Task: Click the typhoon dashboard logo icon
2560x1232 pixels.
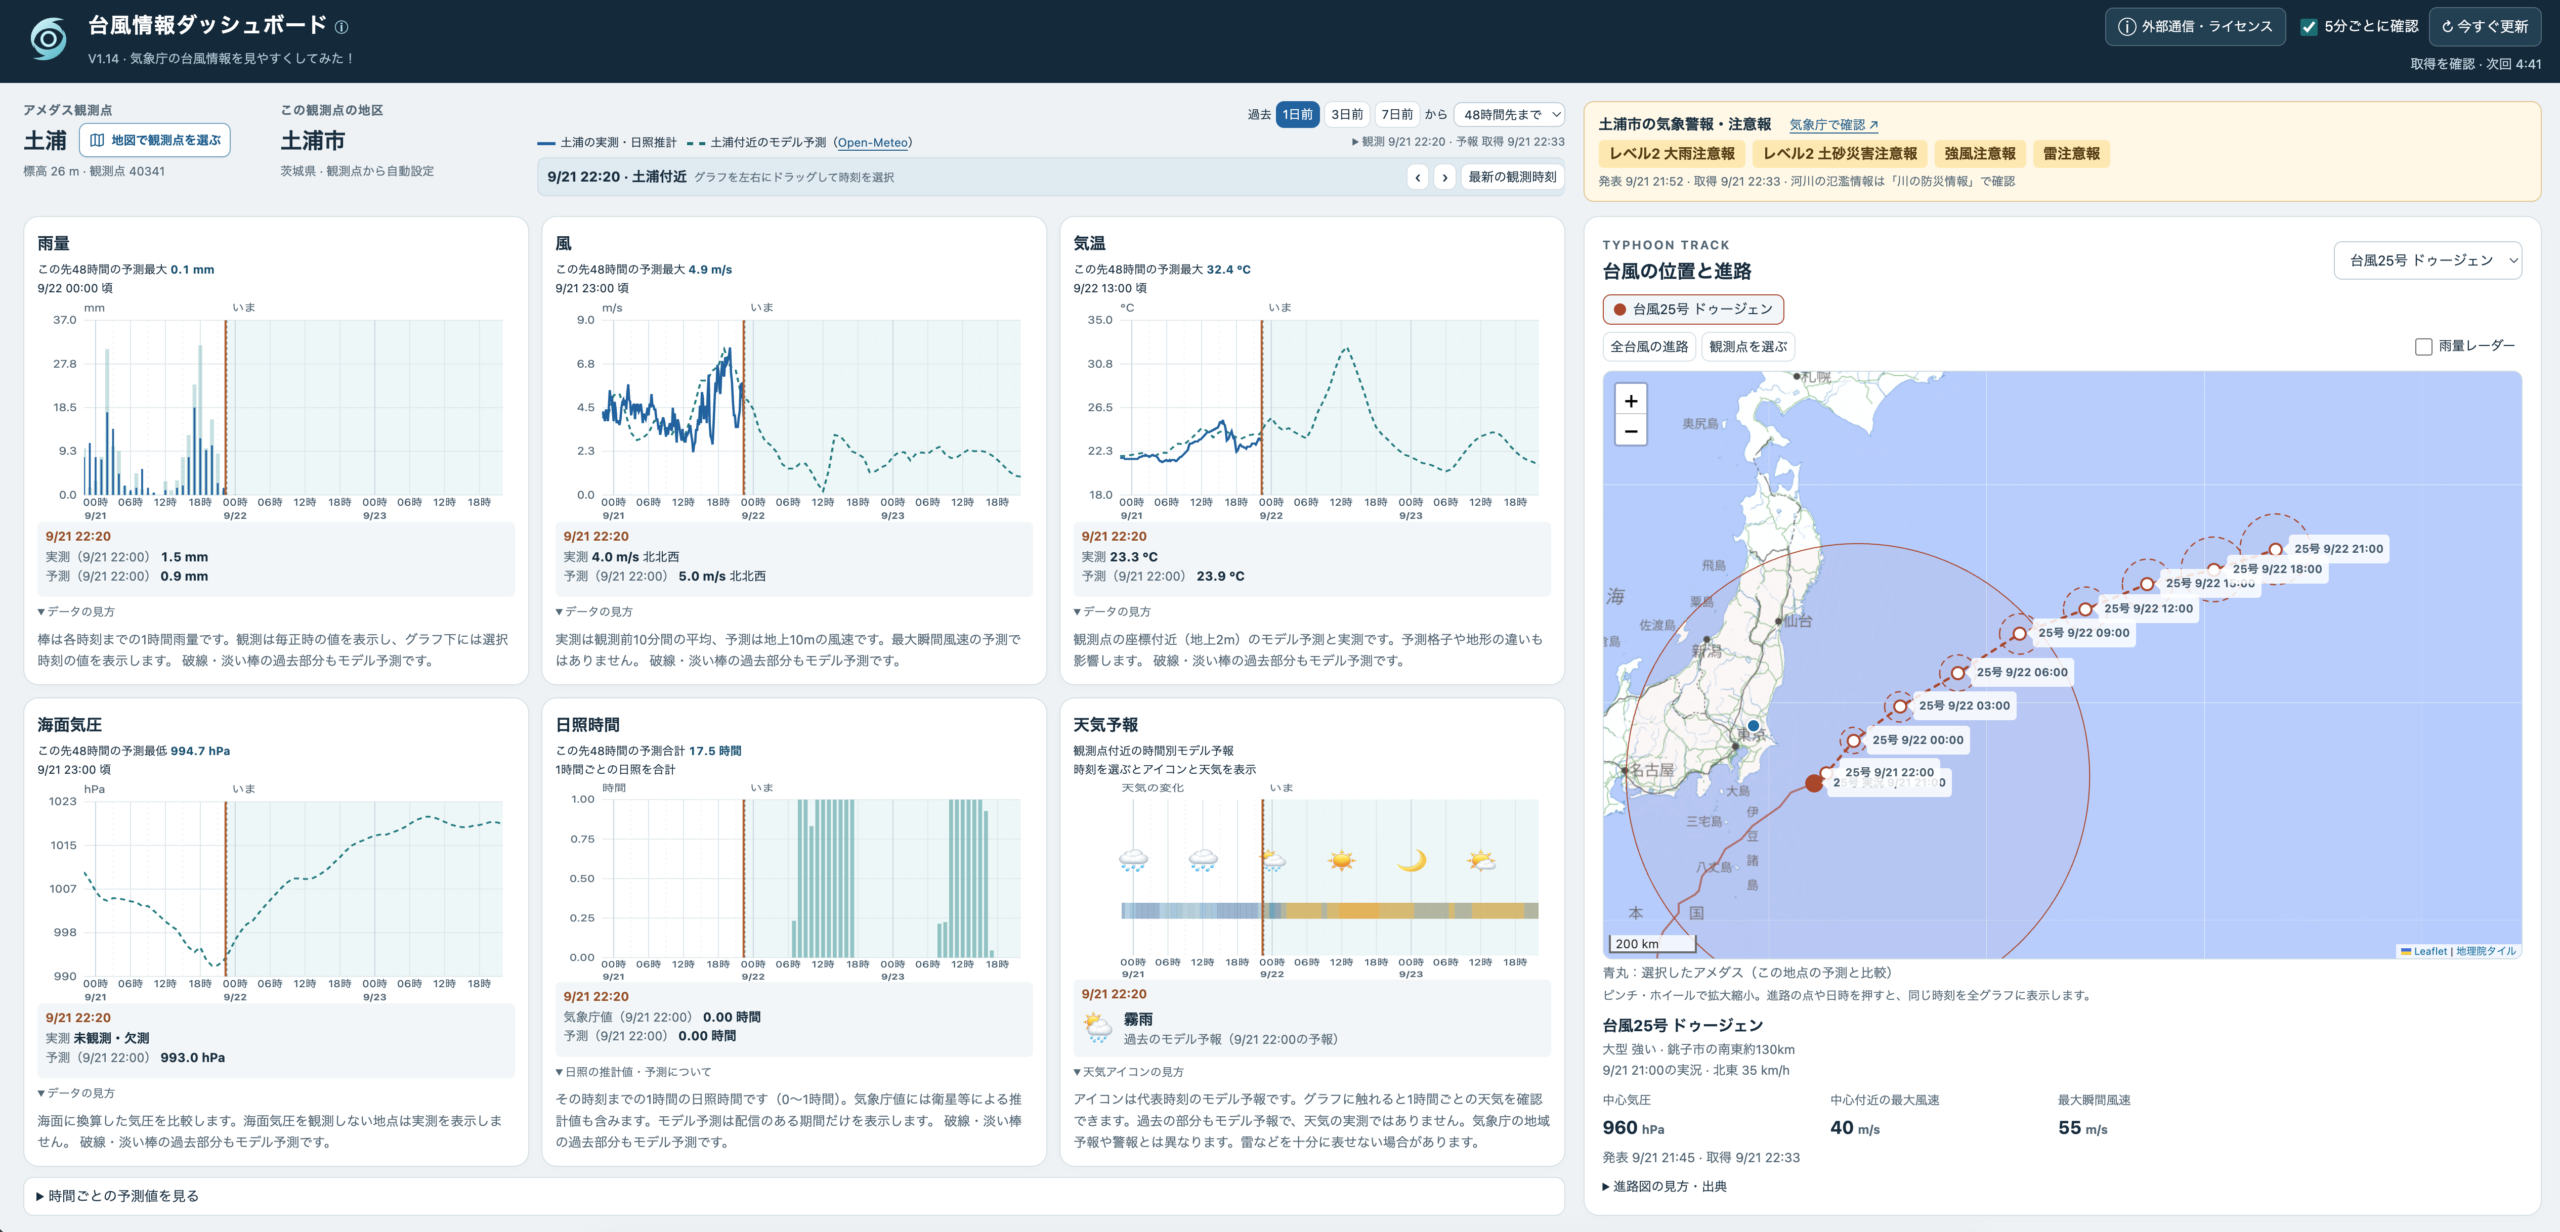Action: point(49,39)
